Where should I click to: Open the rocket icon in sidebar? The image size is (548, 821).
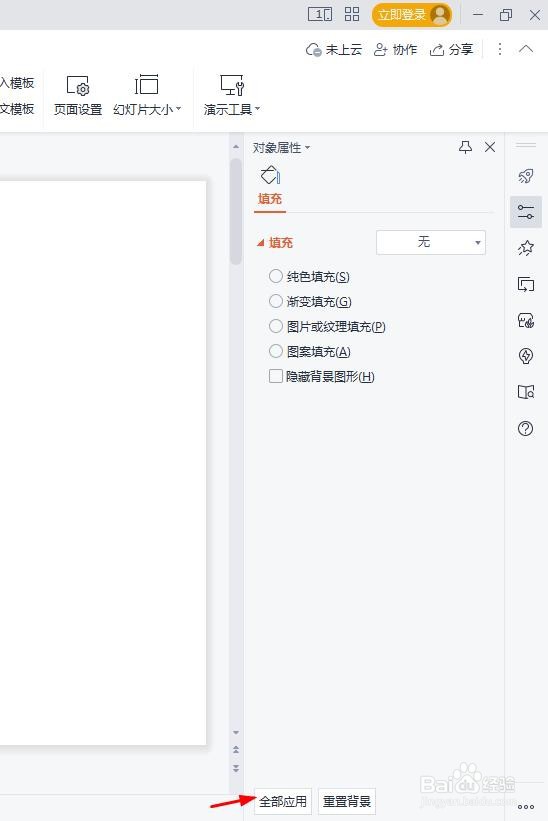pos(525,176)
